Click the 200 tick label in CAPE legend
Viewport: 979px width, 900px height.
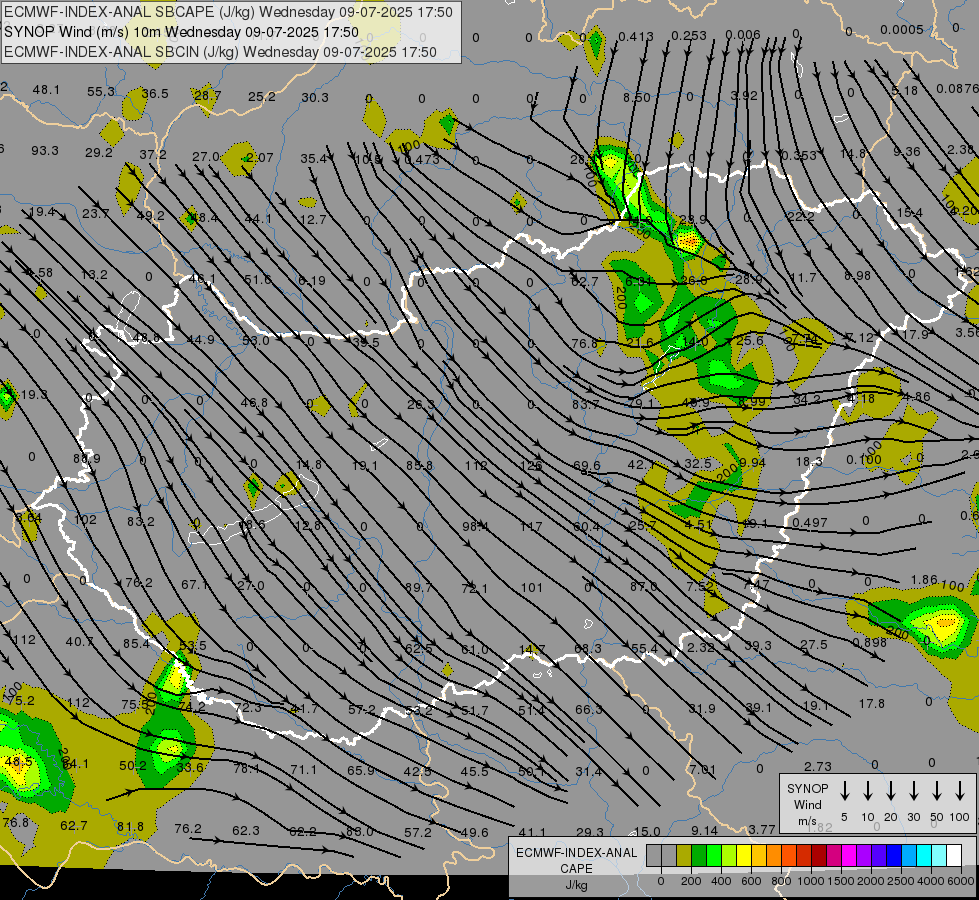[x=691, y=880]
